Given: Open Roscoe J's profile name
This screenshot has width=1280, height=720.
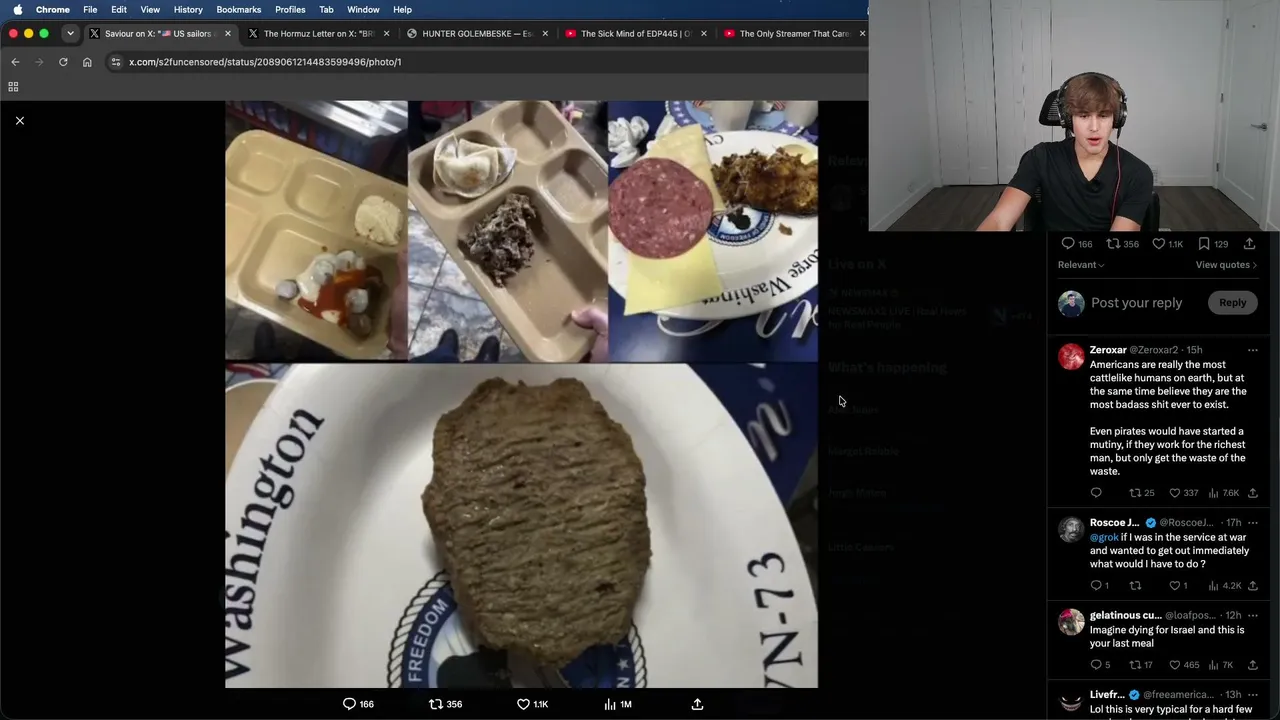Looking at the screenshot, I should 1114,523.
